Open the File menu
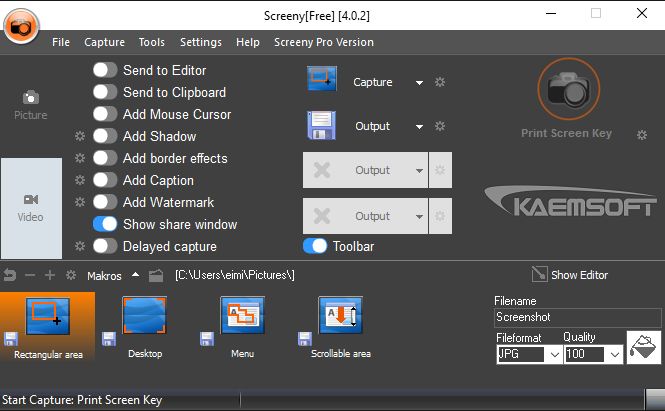 pos(61,42)
